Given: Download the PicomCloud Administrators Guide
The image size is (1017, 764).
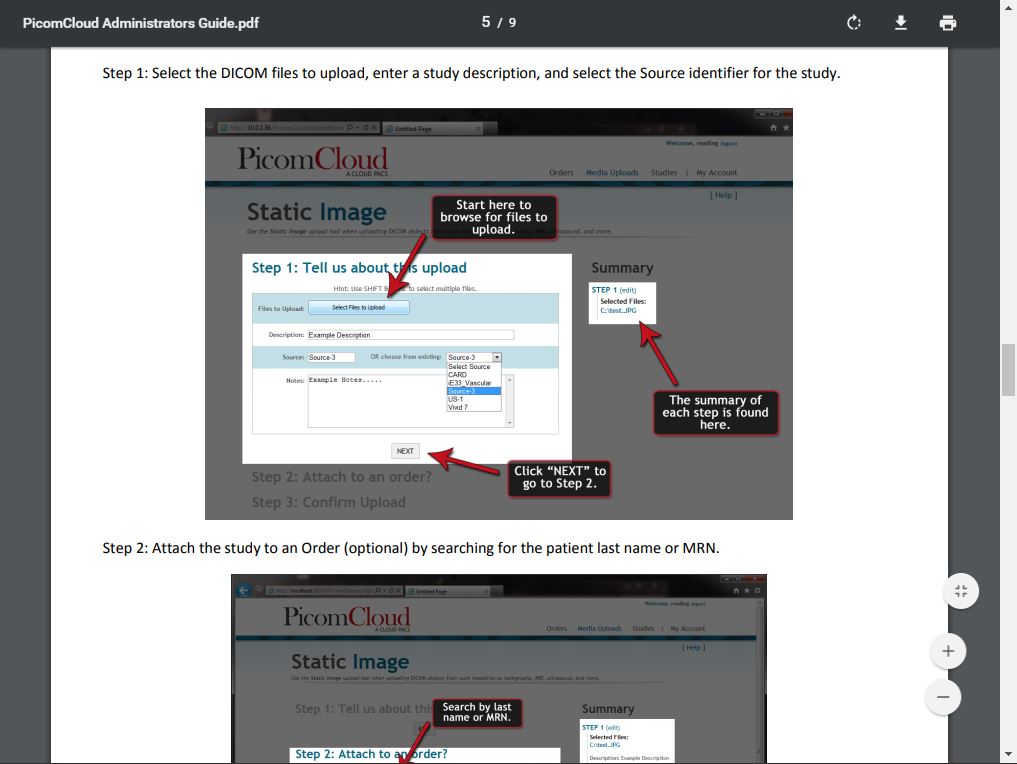Looking at the screenshot, I should [x=900, y=21].
